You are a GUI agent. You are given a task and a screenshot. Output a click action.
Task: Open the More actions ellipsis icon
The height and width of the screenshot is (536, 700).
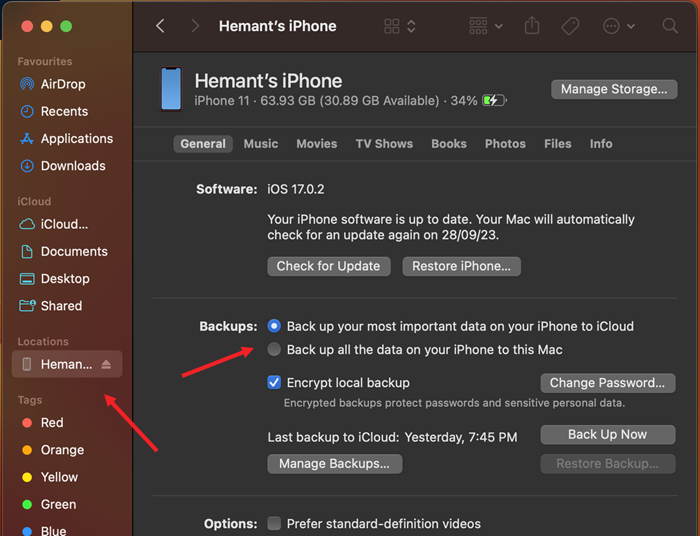click(x=611, y=26)
